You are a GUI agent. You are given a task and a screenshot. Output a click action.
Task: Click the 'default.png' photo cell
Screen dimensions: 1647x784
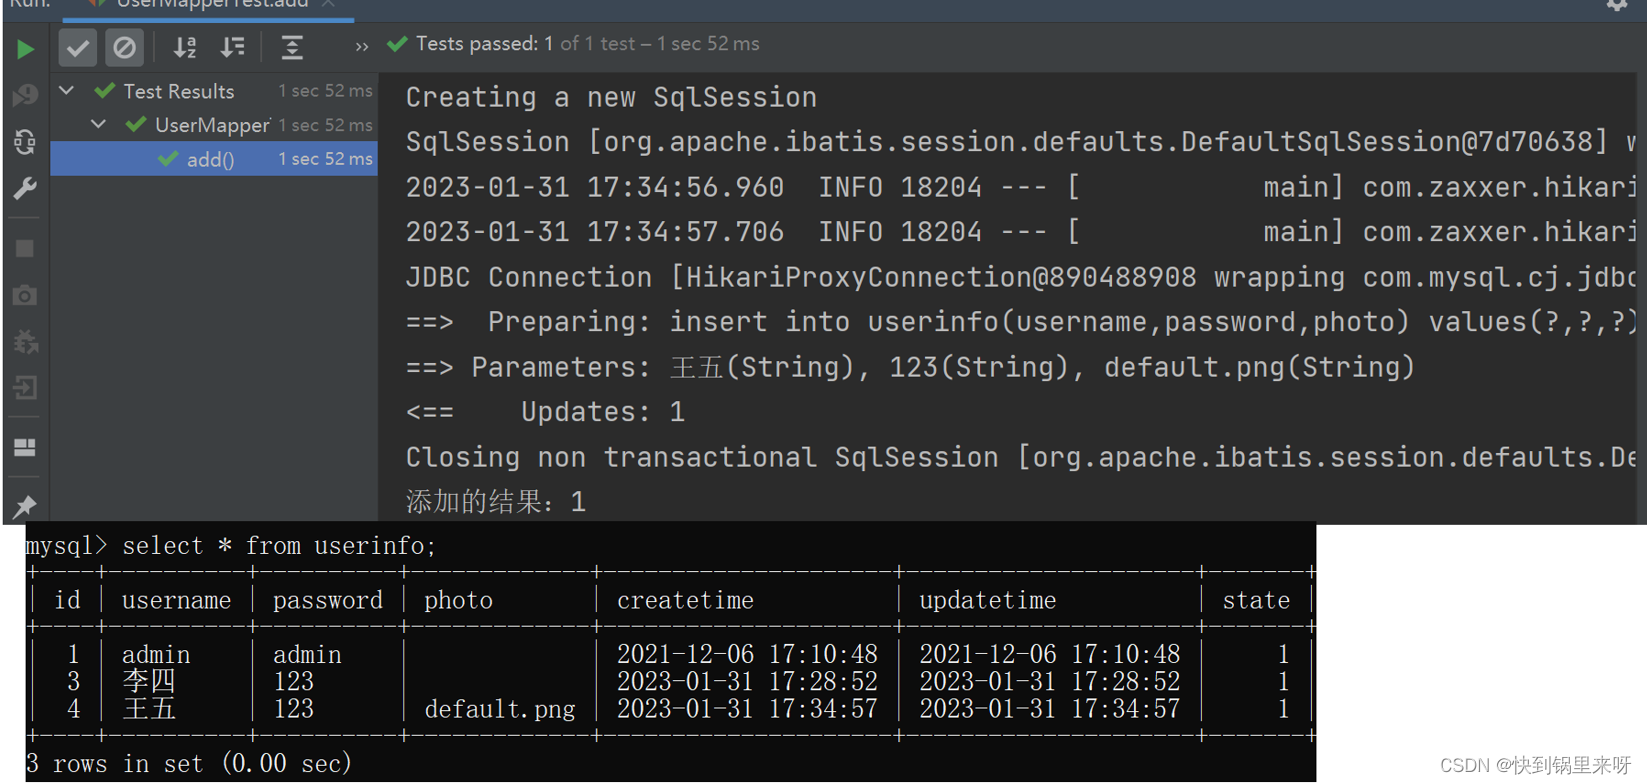[x=500, y=709]
